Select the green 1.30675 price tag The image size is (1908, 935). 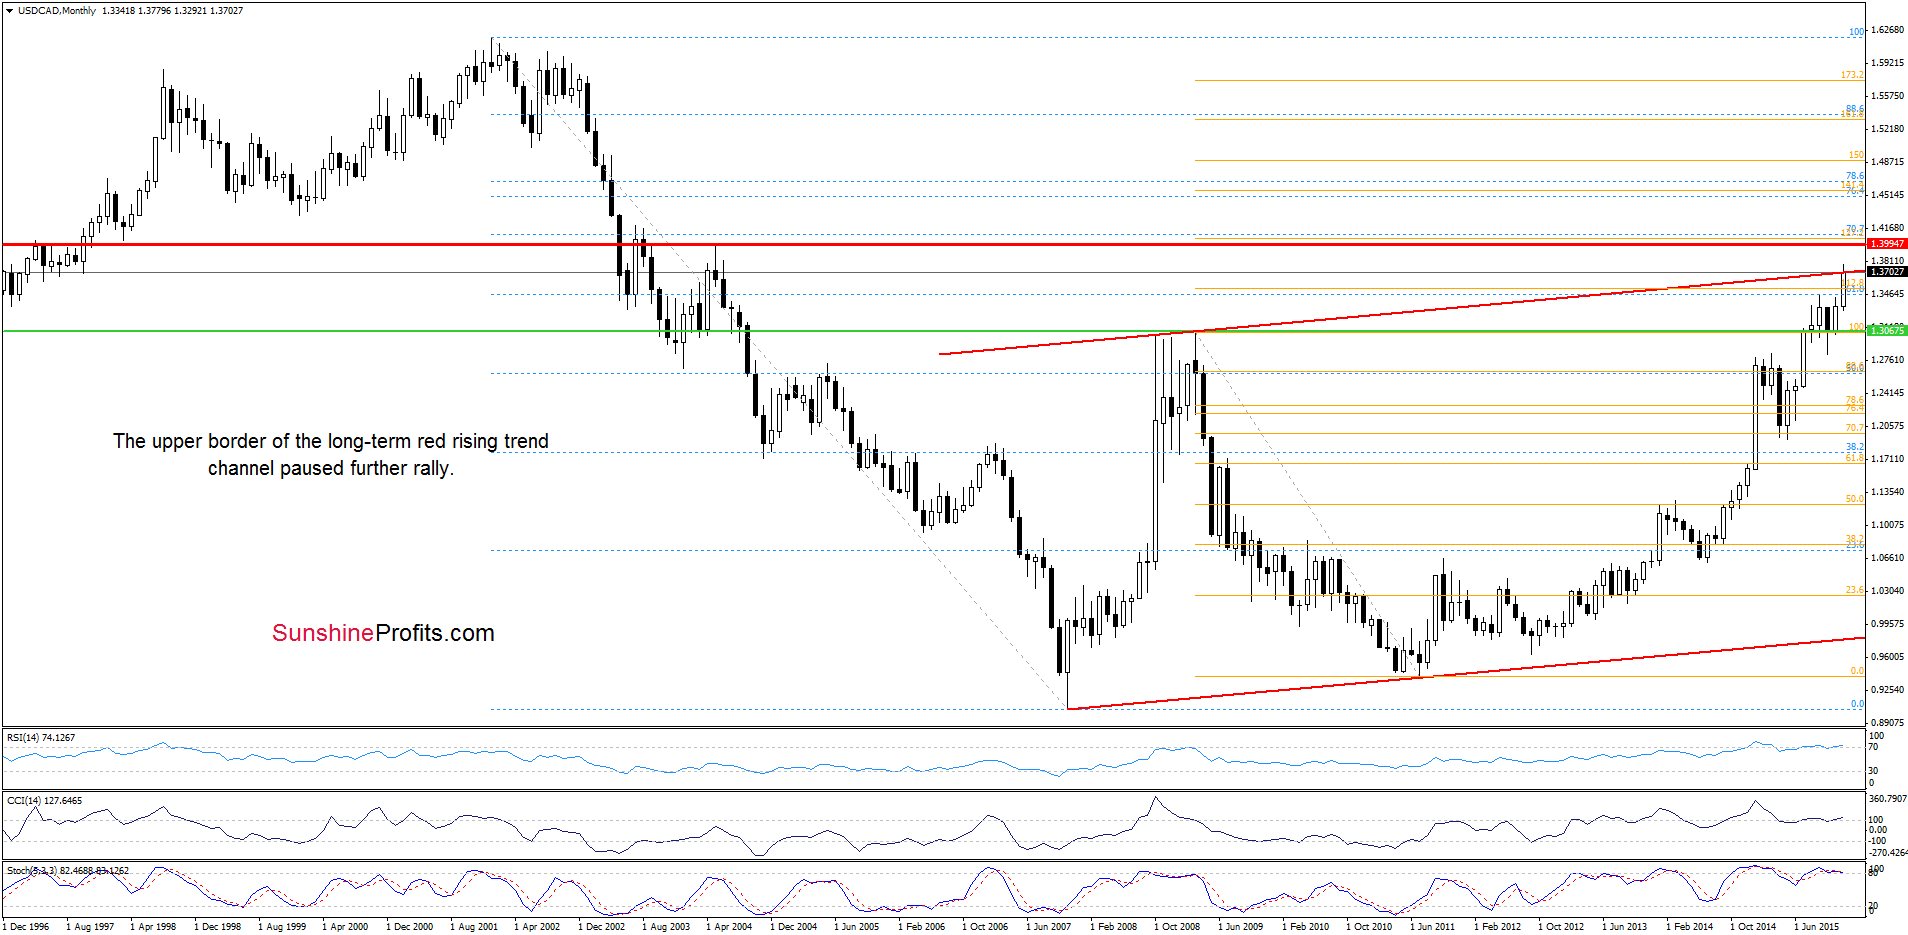coord(1887,331)
